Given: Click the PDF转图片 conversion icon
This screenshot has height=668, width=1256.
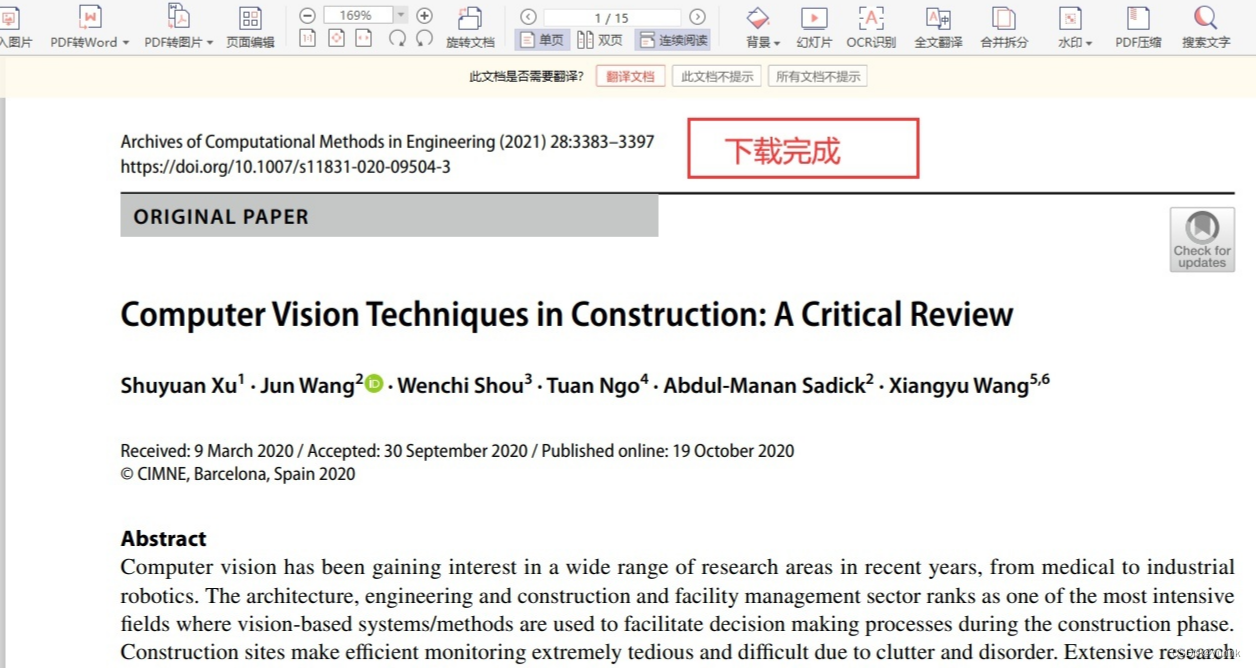Looking at the screenshot, I should 178,17.
